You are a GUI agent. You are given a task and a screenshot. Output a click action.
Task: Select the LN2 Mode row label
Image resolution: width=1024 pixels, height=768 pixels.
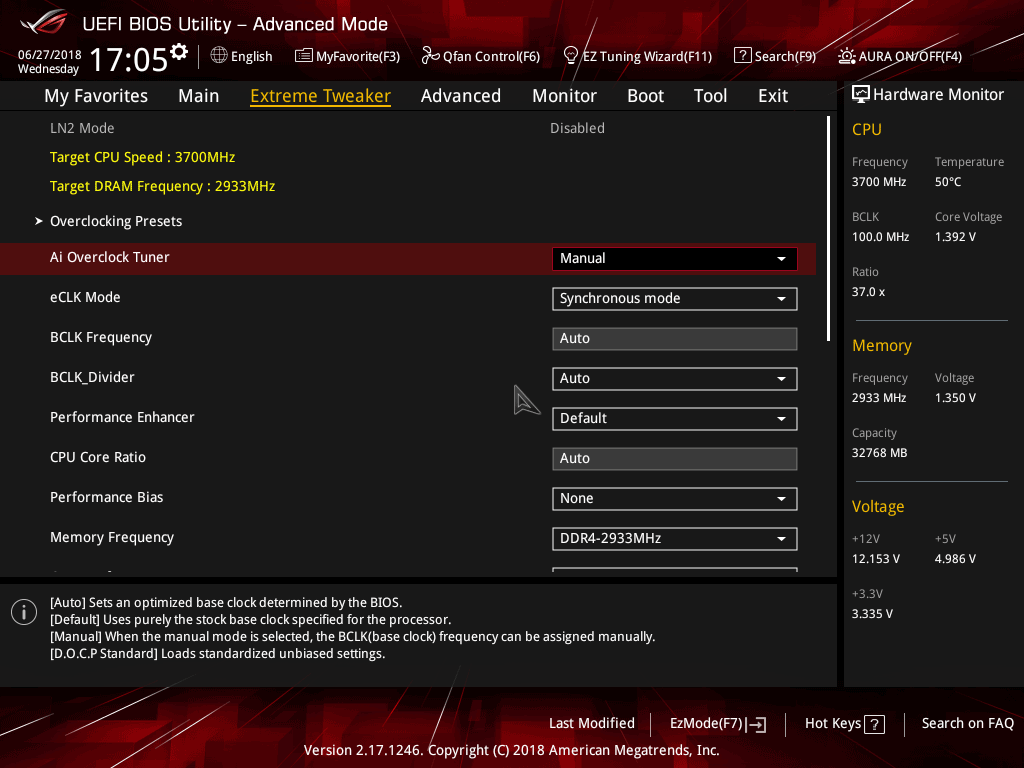point(82,129)
